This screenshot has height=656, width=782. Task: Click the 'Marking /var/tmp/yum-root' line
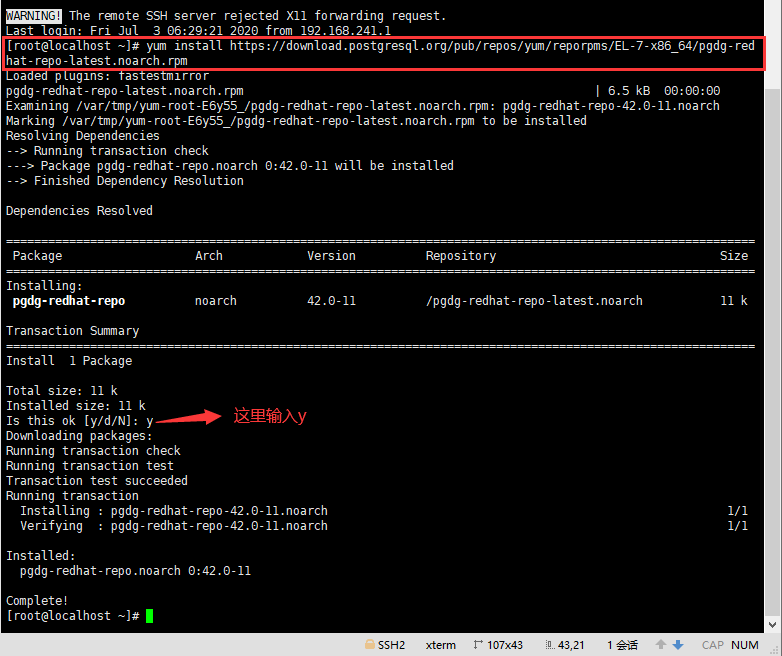pyautogui.click(x=296, y=121)
